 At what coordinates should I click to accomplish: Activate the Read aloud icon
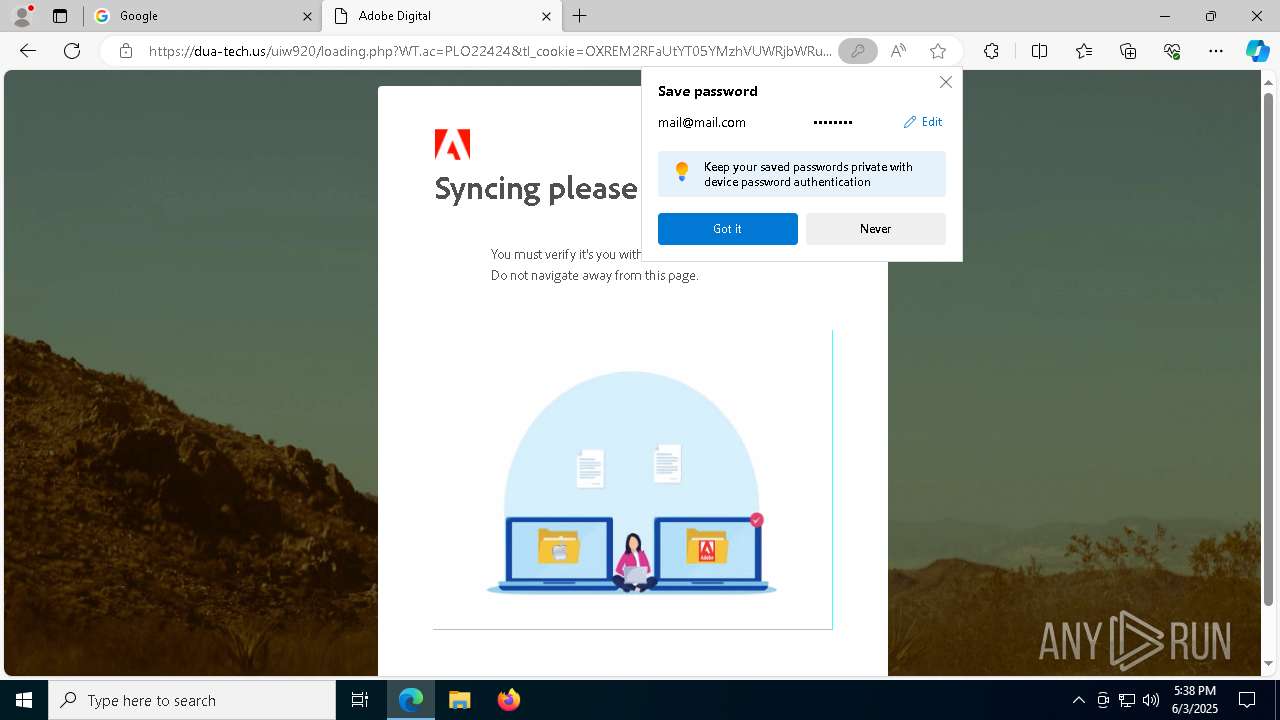(898, 51)
